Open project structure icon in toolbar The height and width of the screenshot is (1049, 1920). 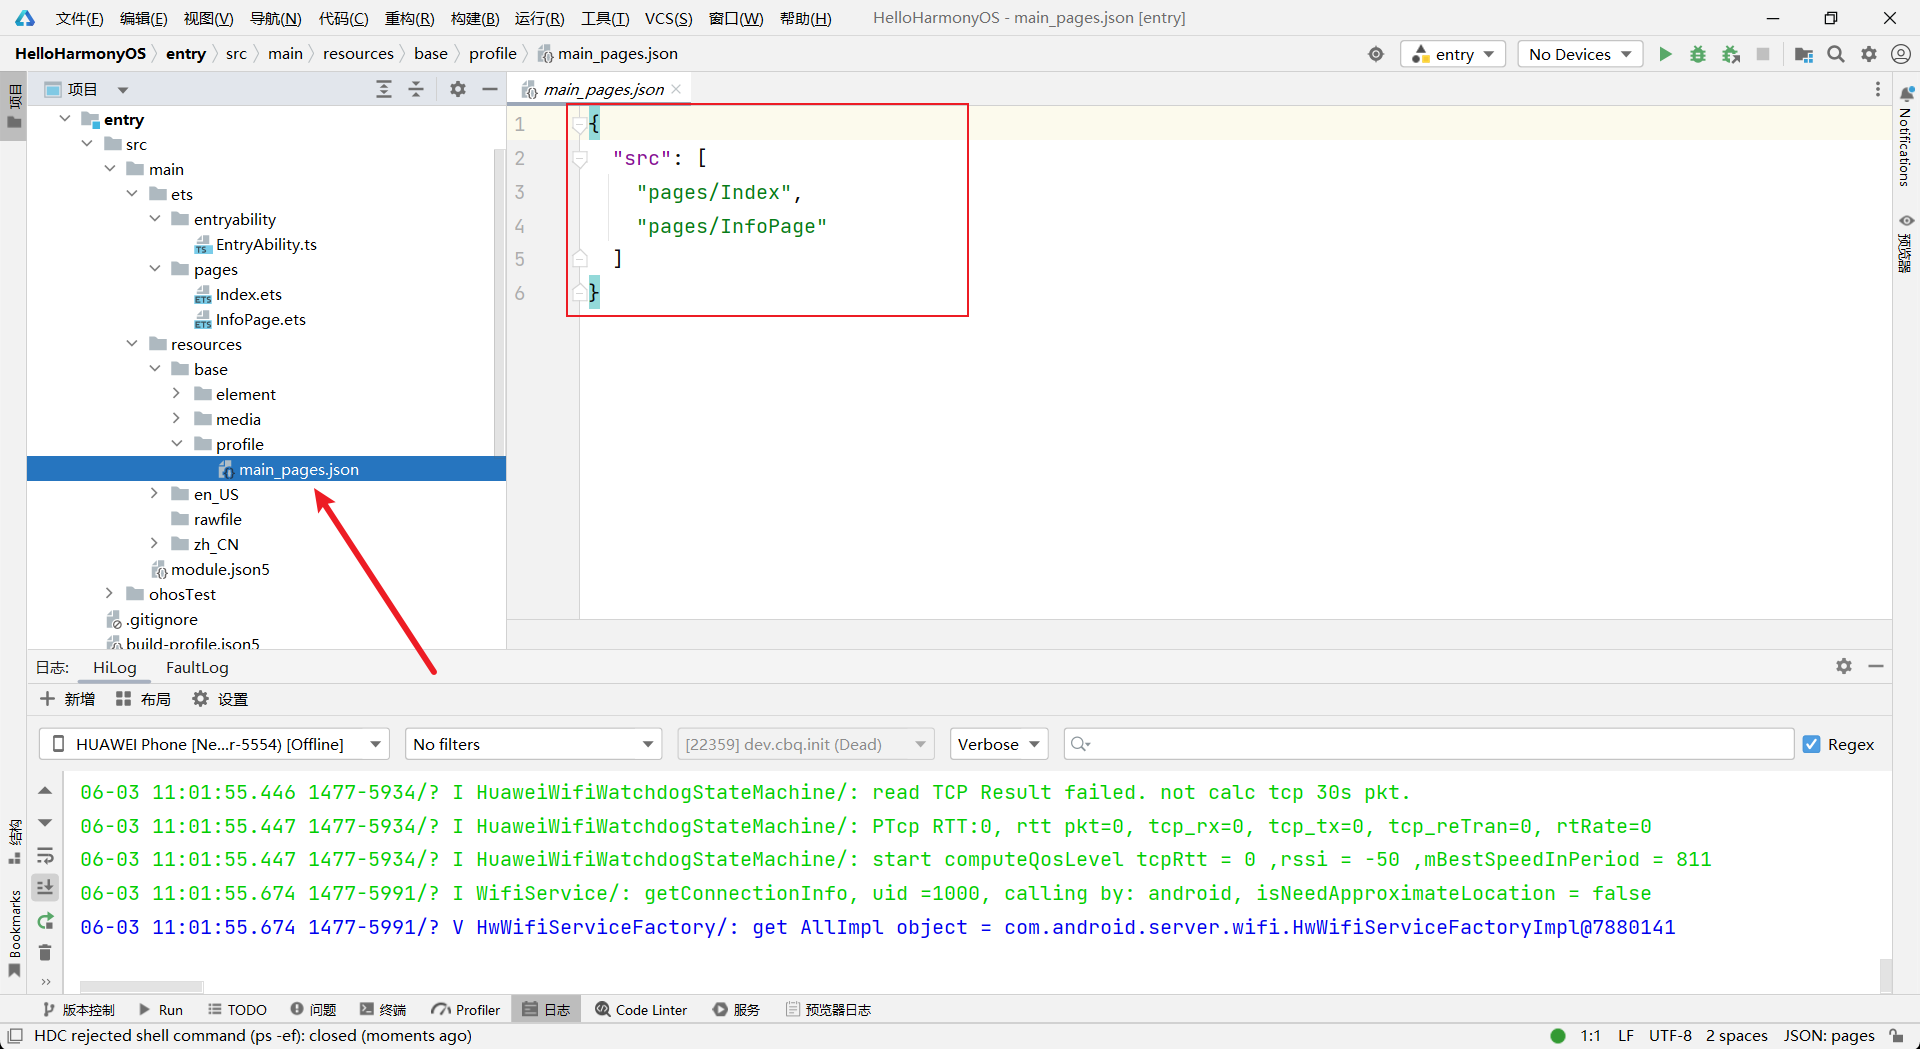[1804, 54]
